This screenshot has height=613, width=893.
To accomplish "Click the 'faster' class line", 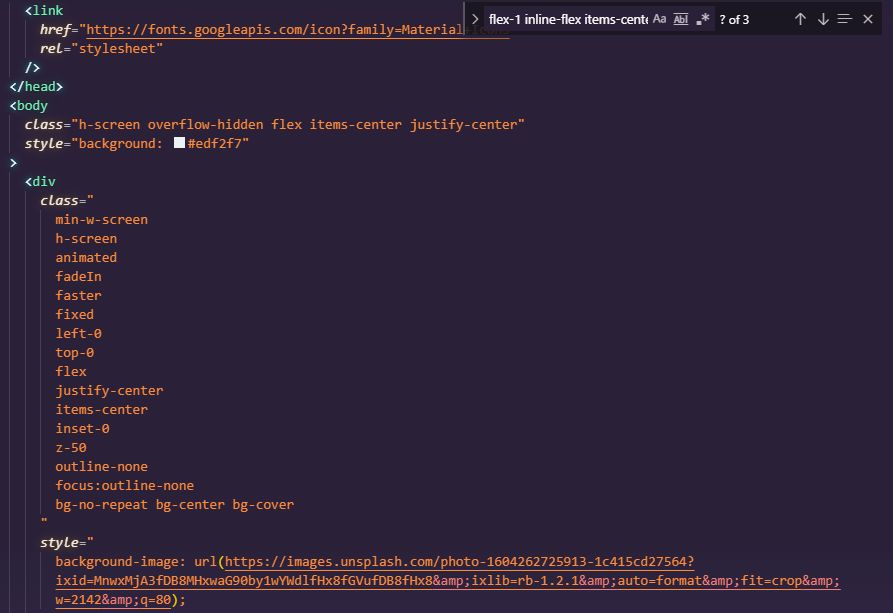I will tap(79, 295).
